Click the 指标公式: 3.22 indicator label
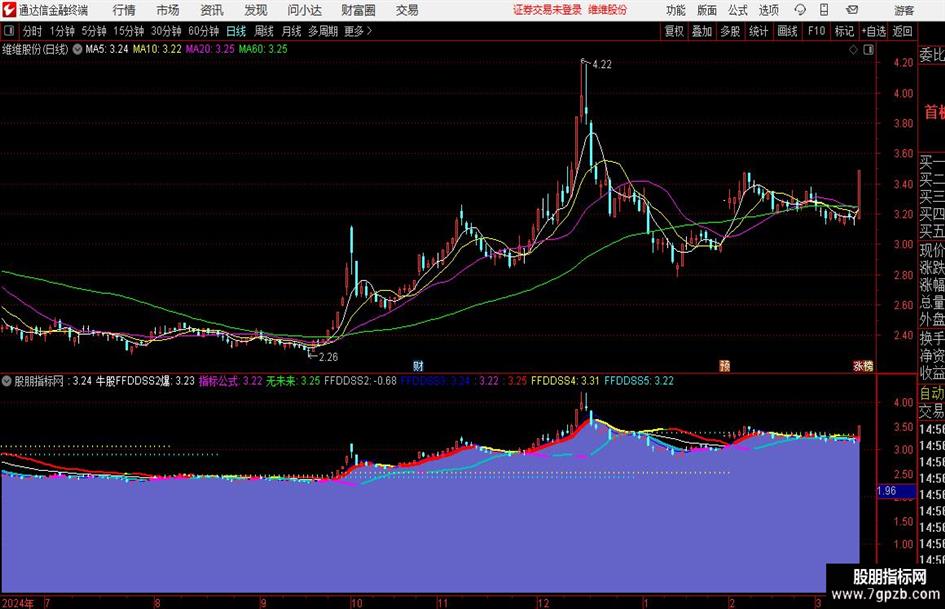The image size is (945, 609). [x=230, y=381]
